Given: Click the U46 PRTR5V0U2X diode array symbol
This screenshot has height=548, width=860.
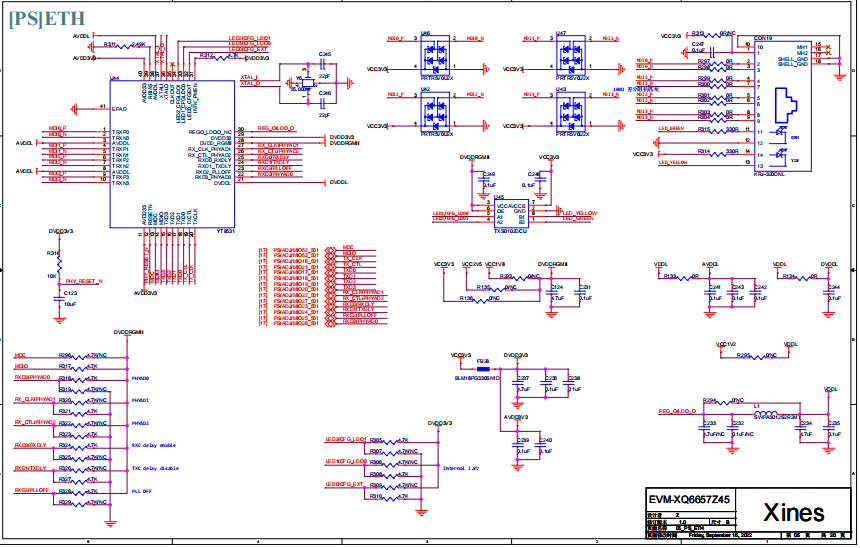Looking at the screenshot, I should pos(435,55).
